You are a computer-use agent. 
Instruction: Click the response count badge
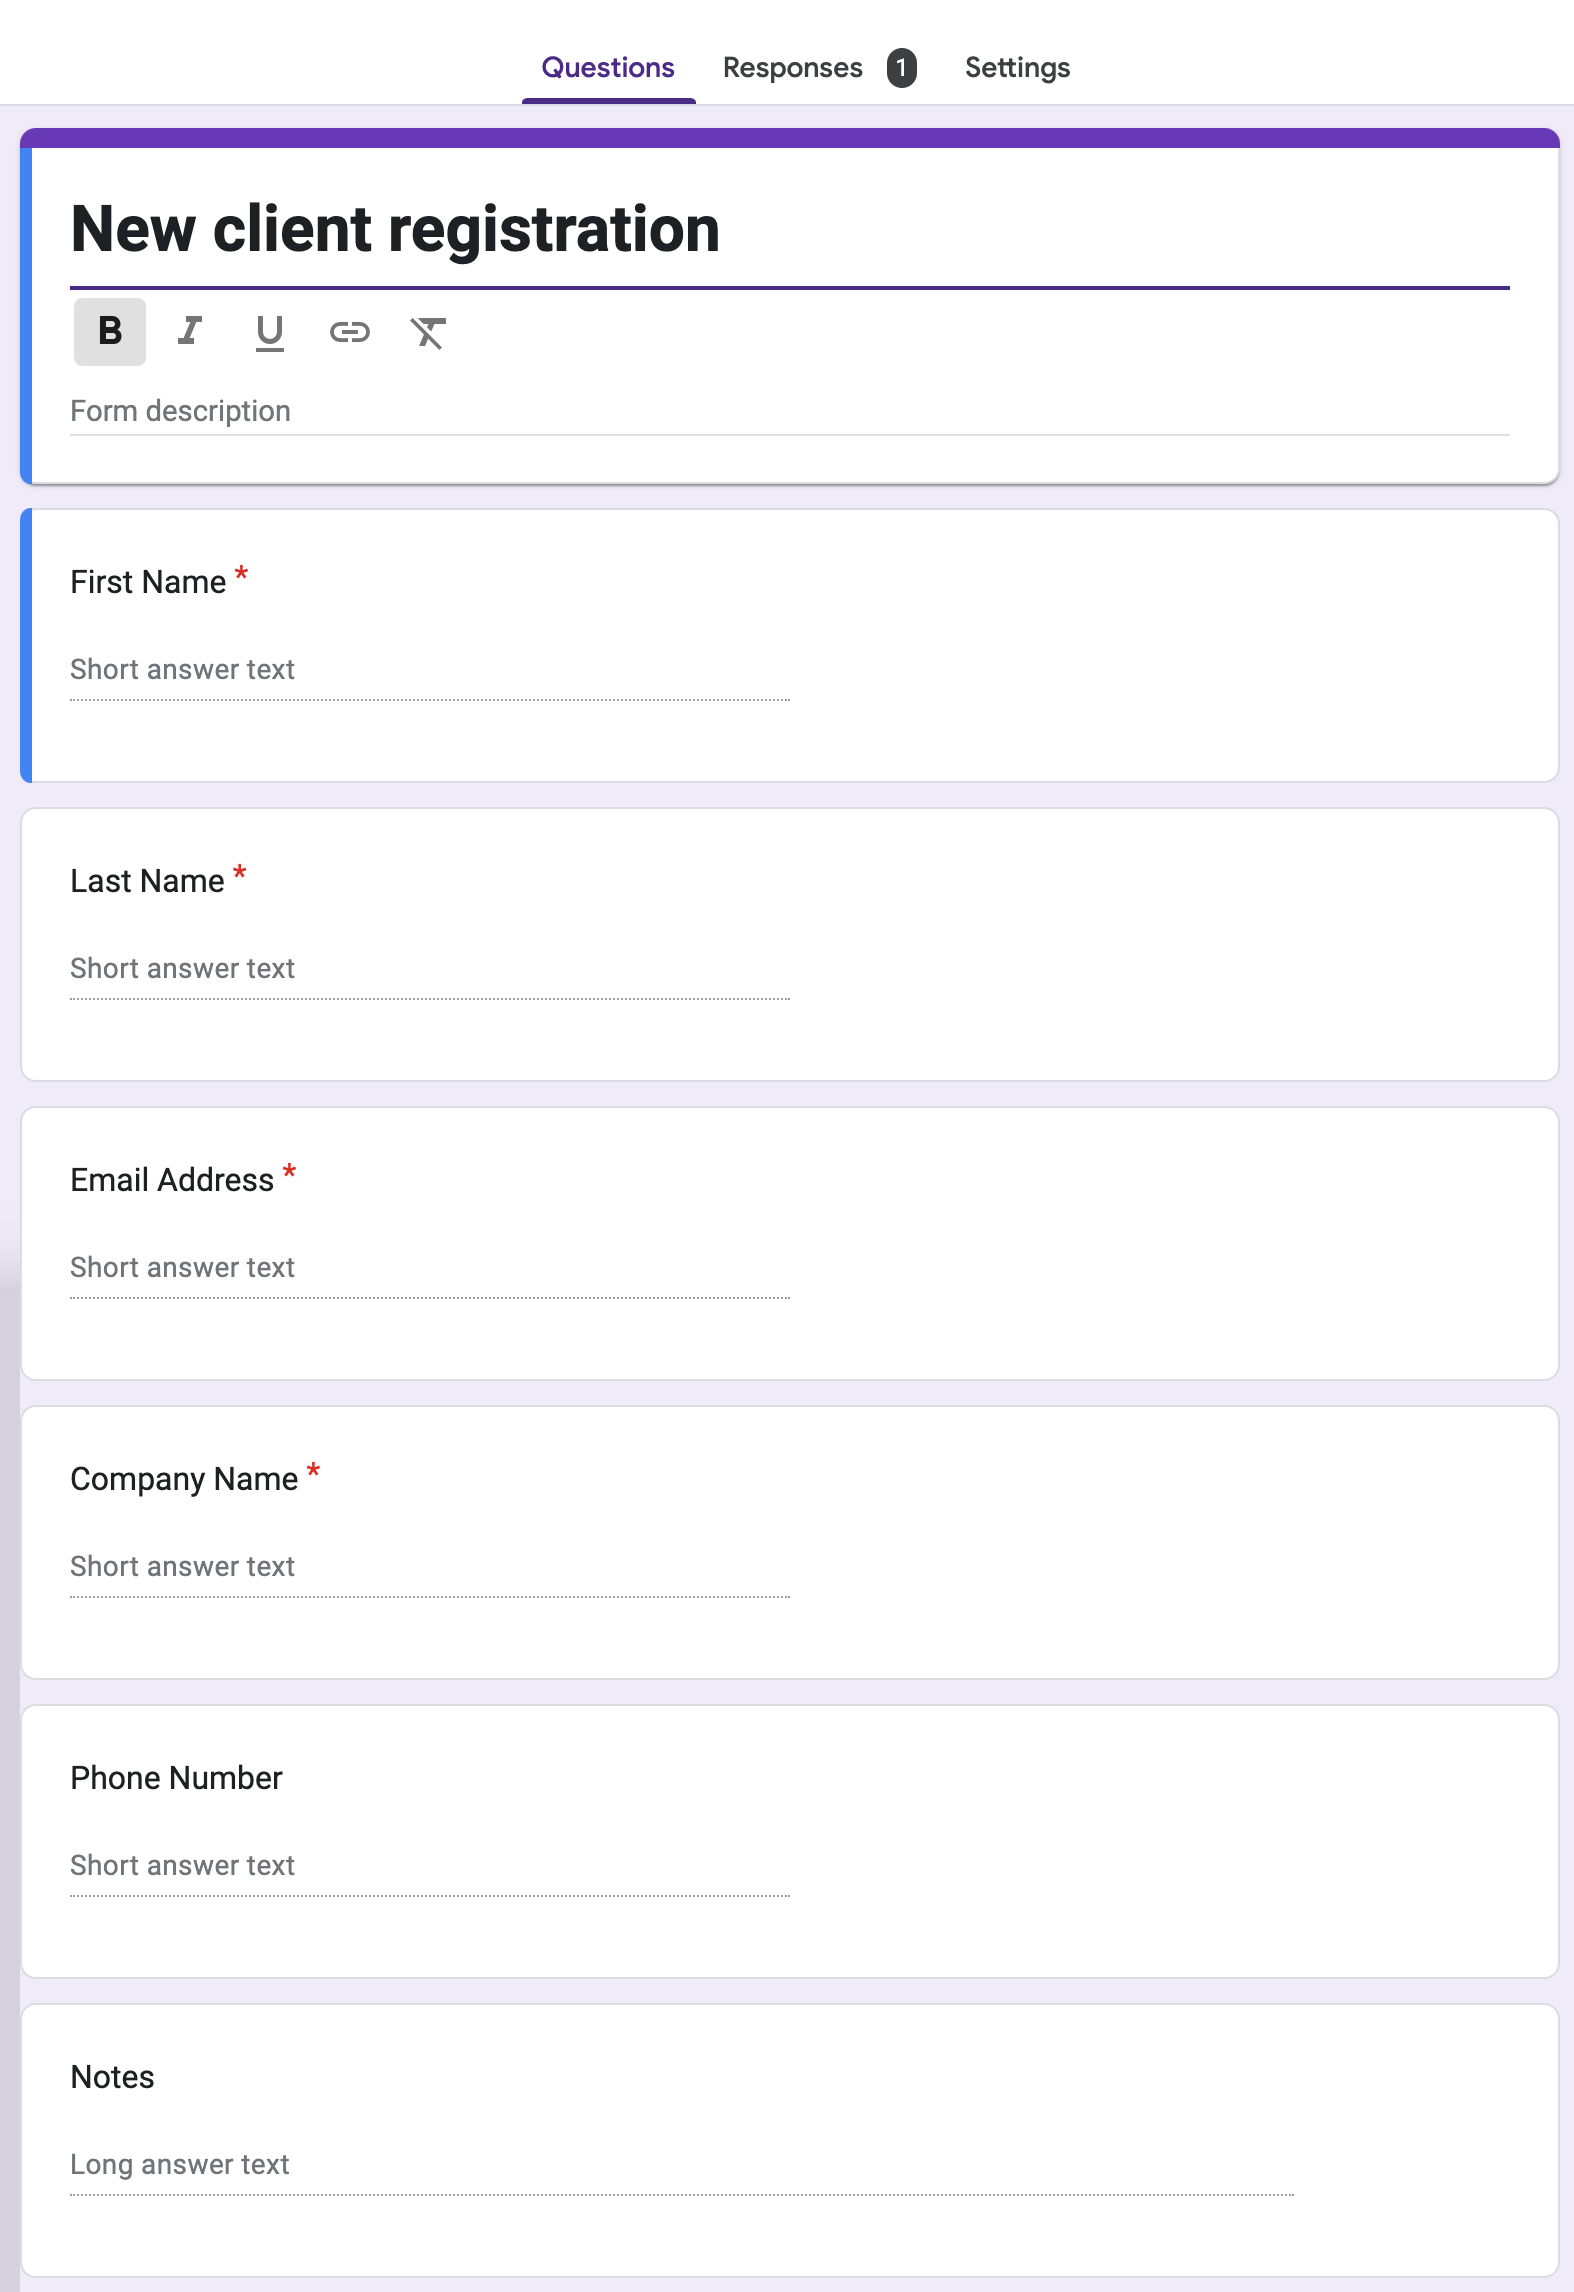[901, 68]
